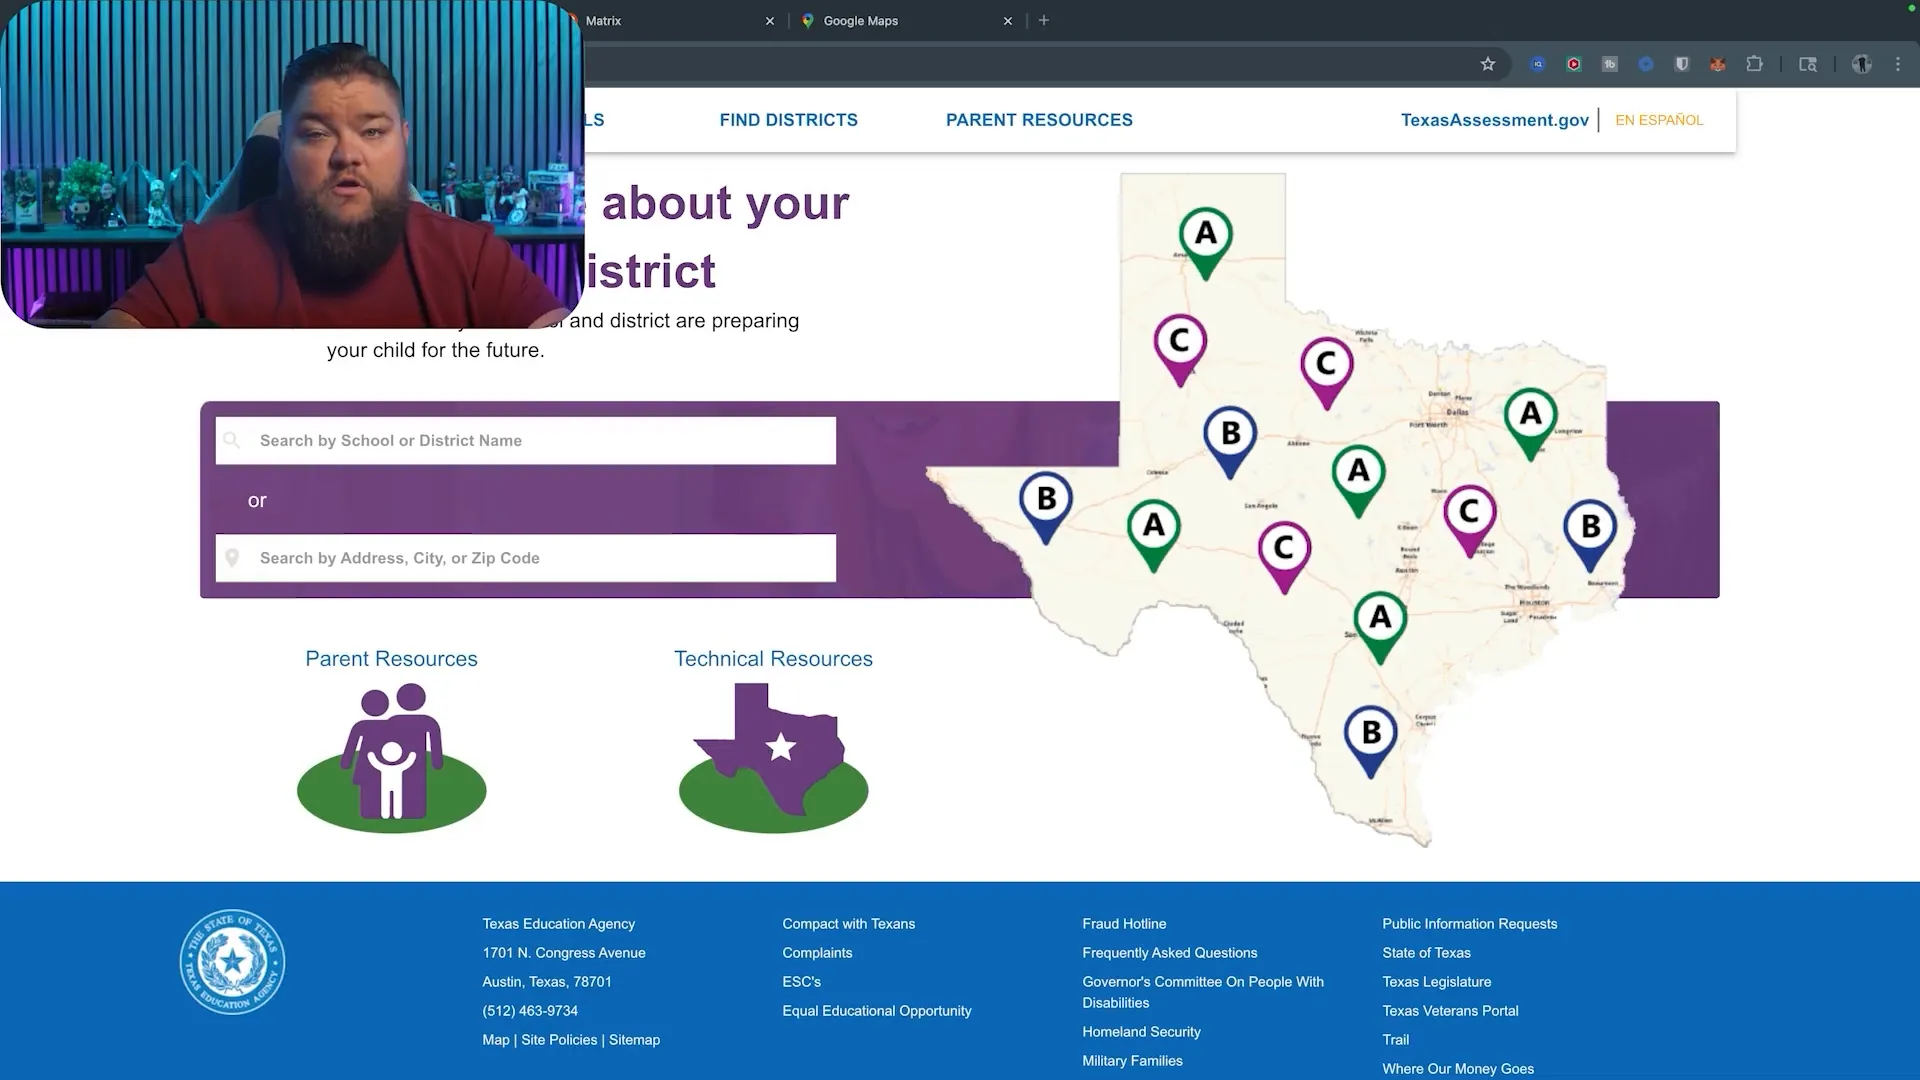Open the Military Families footer link
Viewport: 1920px width, 1080px height.
[1132, 1061]
